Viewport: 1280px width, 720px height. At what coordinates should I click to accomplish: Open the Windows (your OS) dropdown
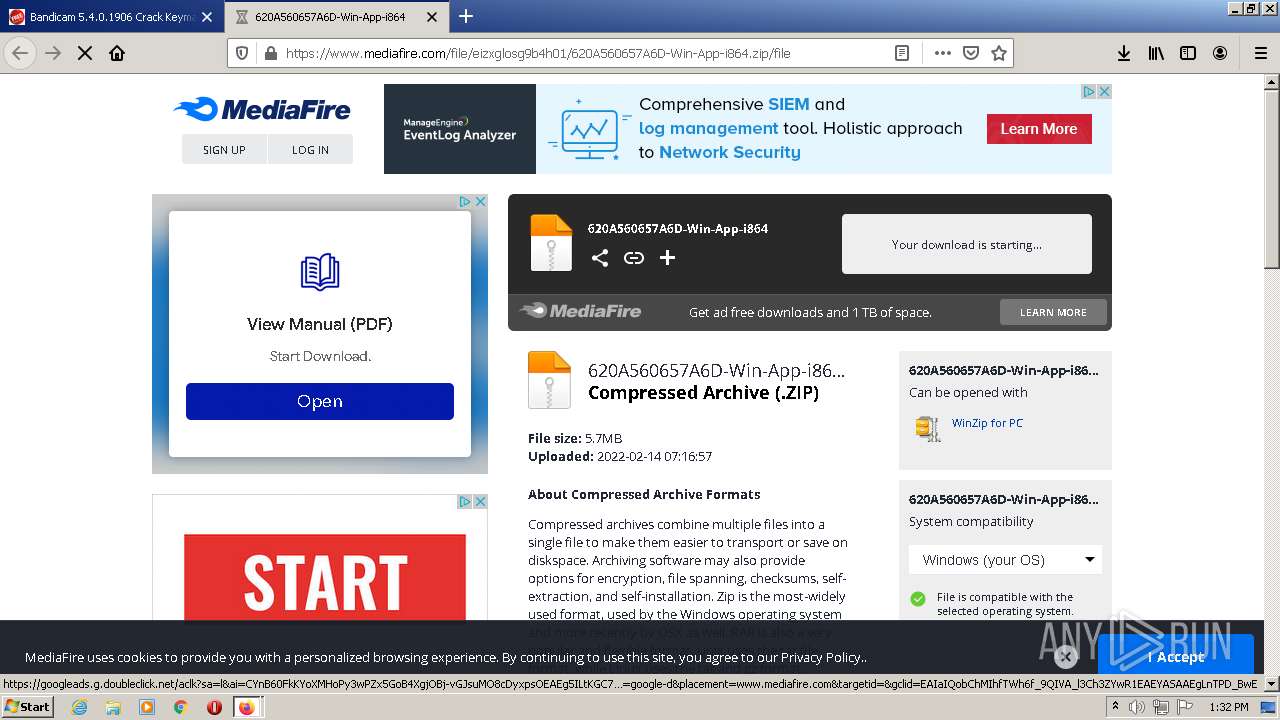[x=1005, y=560]
